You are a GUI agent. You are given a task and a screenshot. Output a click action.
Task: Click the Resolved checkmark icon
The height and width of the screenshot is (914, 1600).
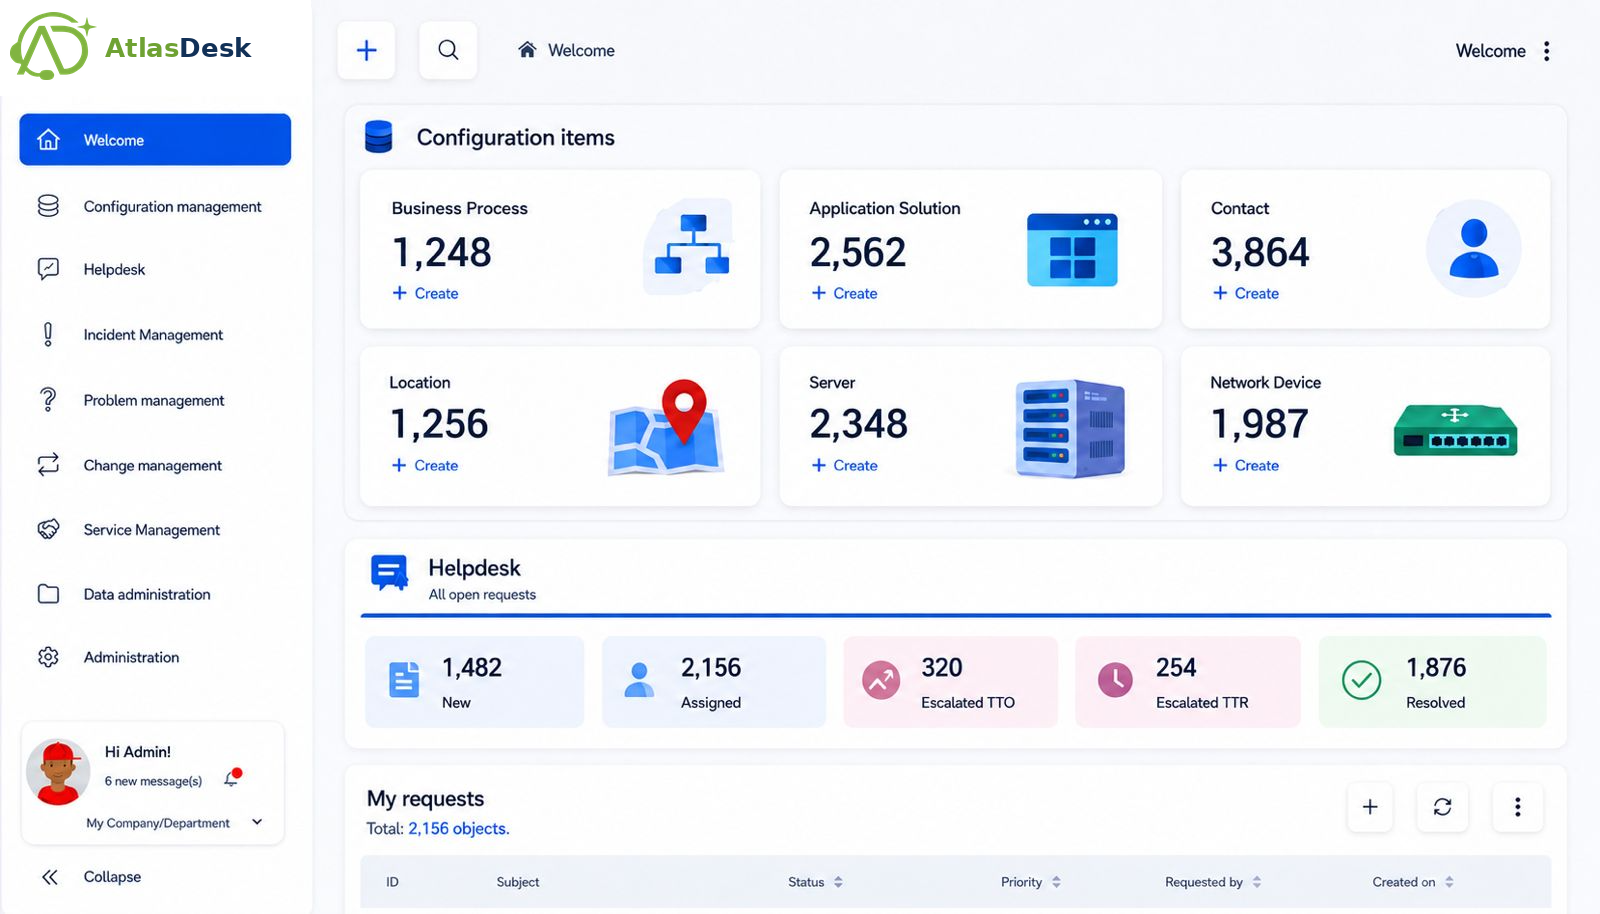(x=1361, y=680)
